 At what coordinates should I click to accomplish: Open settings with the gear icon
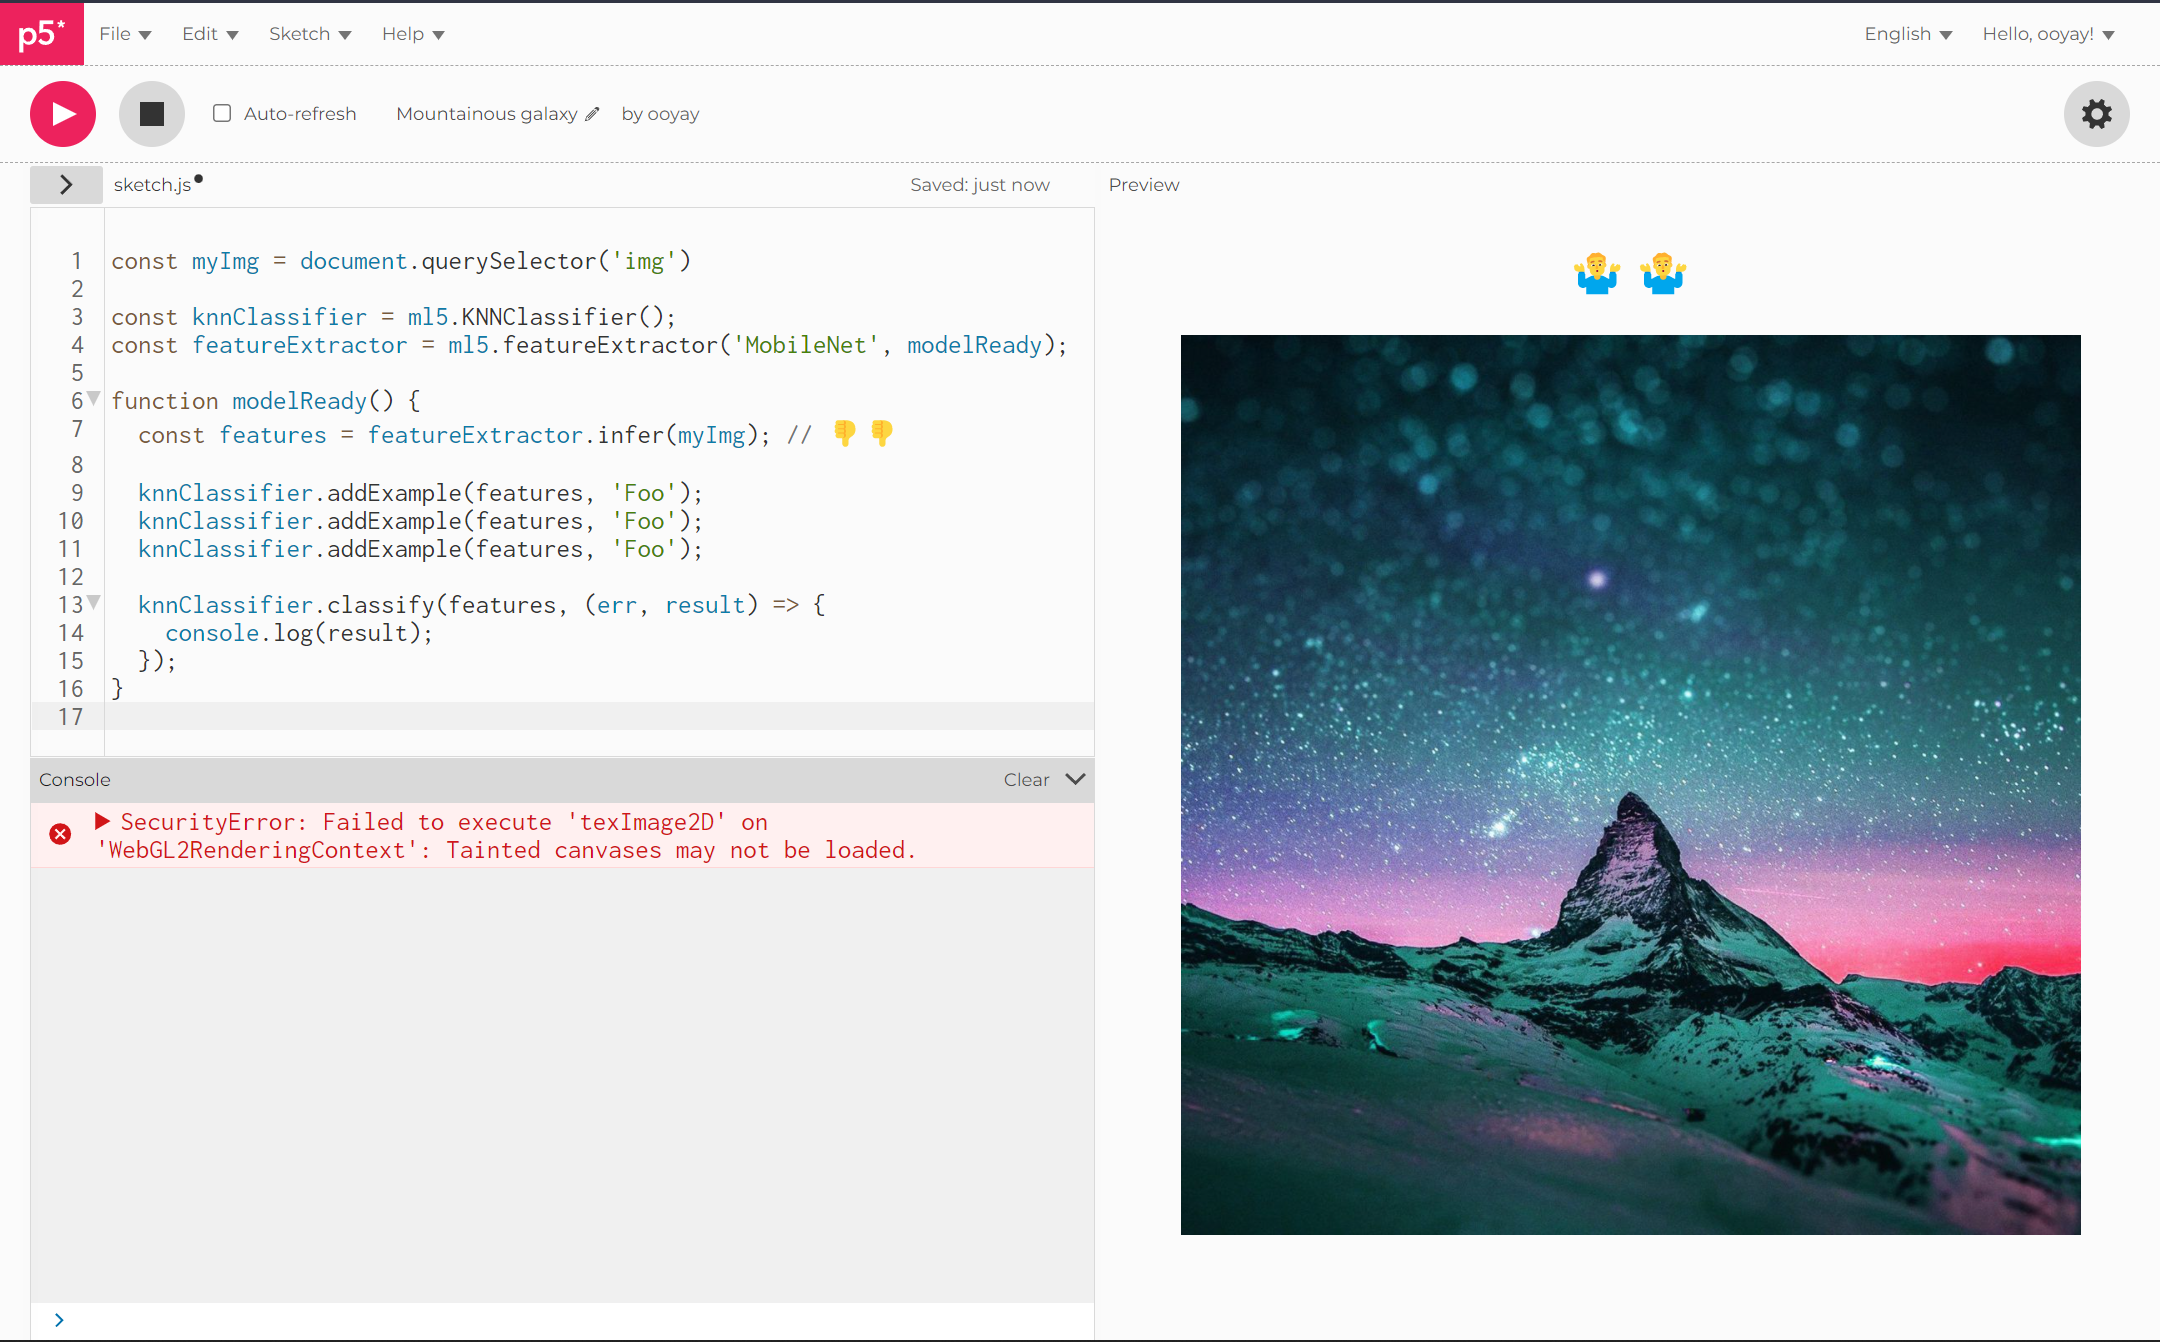pyautogui.click(x=2096, y=114)
